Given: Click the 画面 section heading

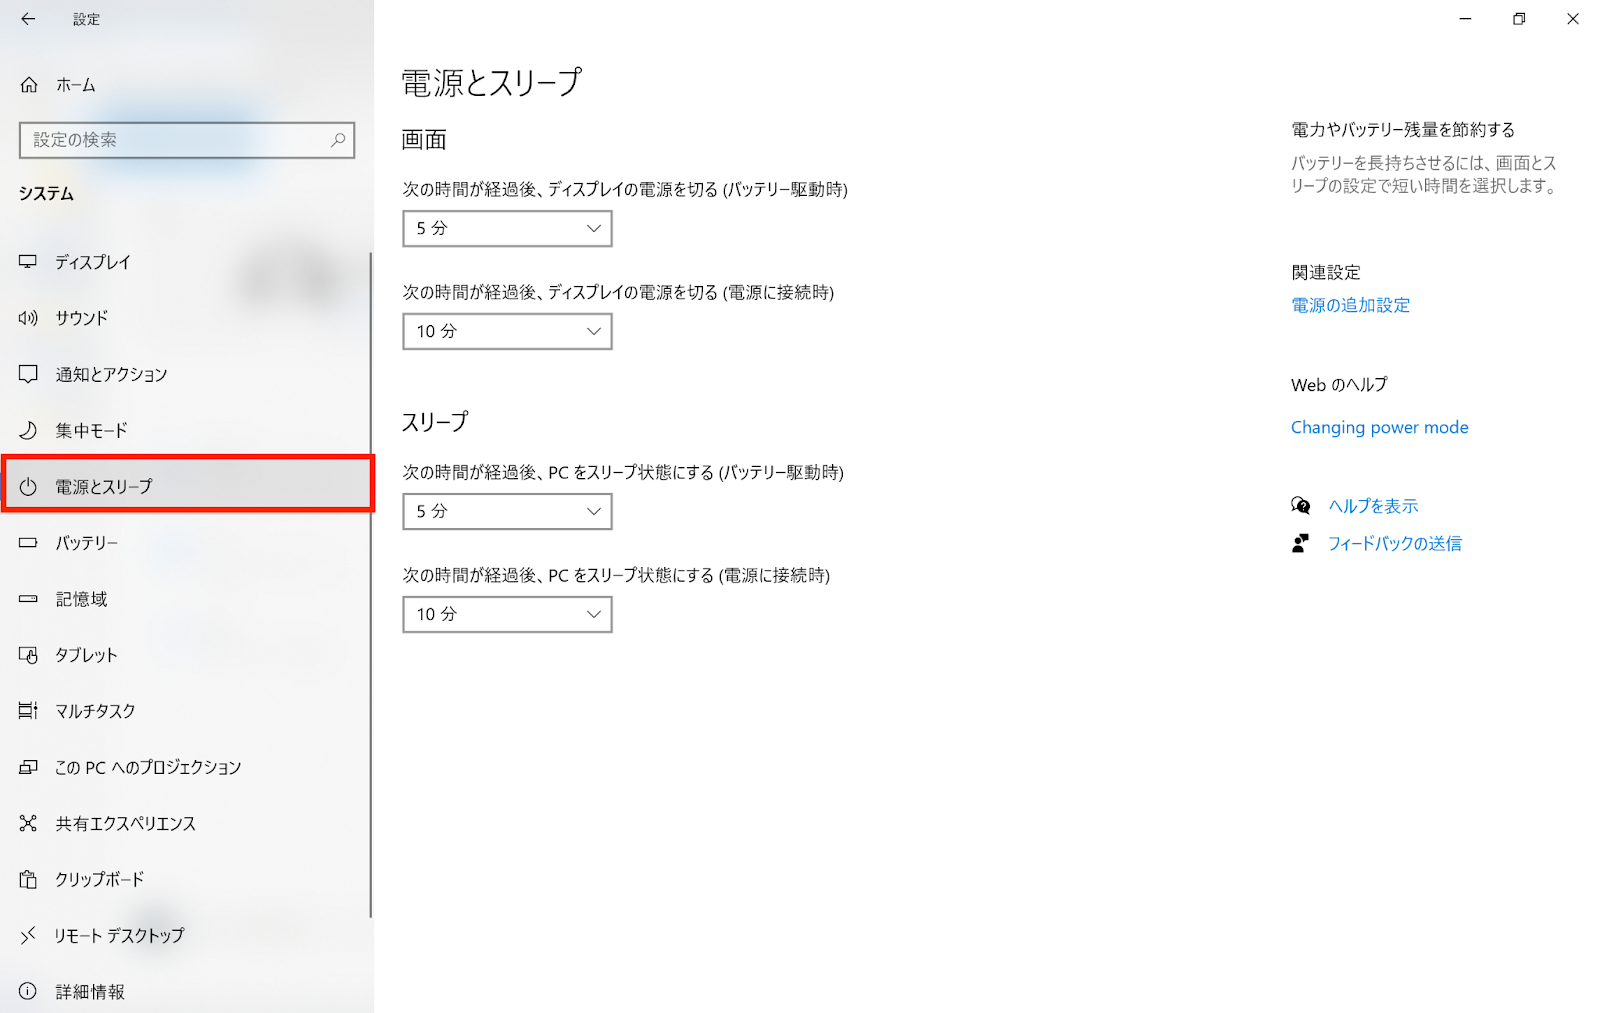Looking at the screenshot, I should point(424,140).
